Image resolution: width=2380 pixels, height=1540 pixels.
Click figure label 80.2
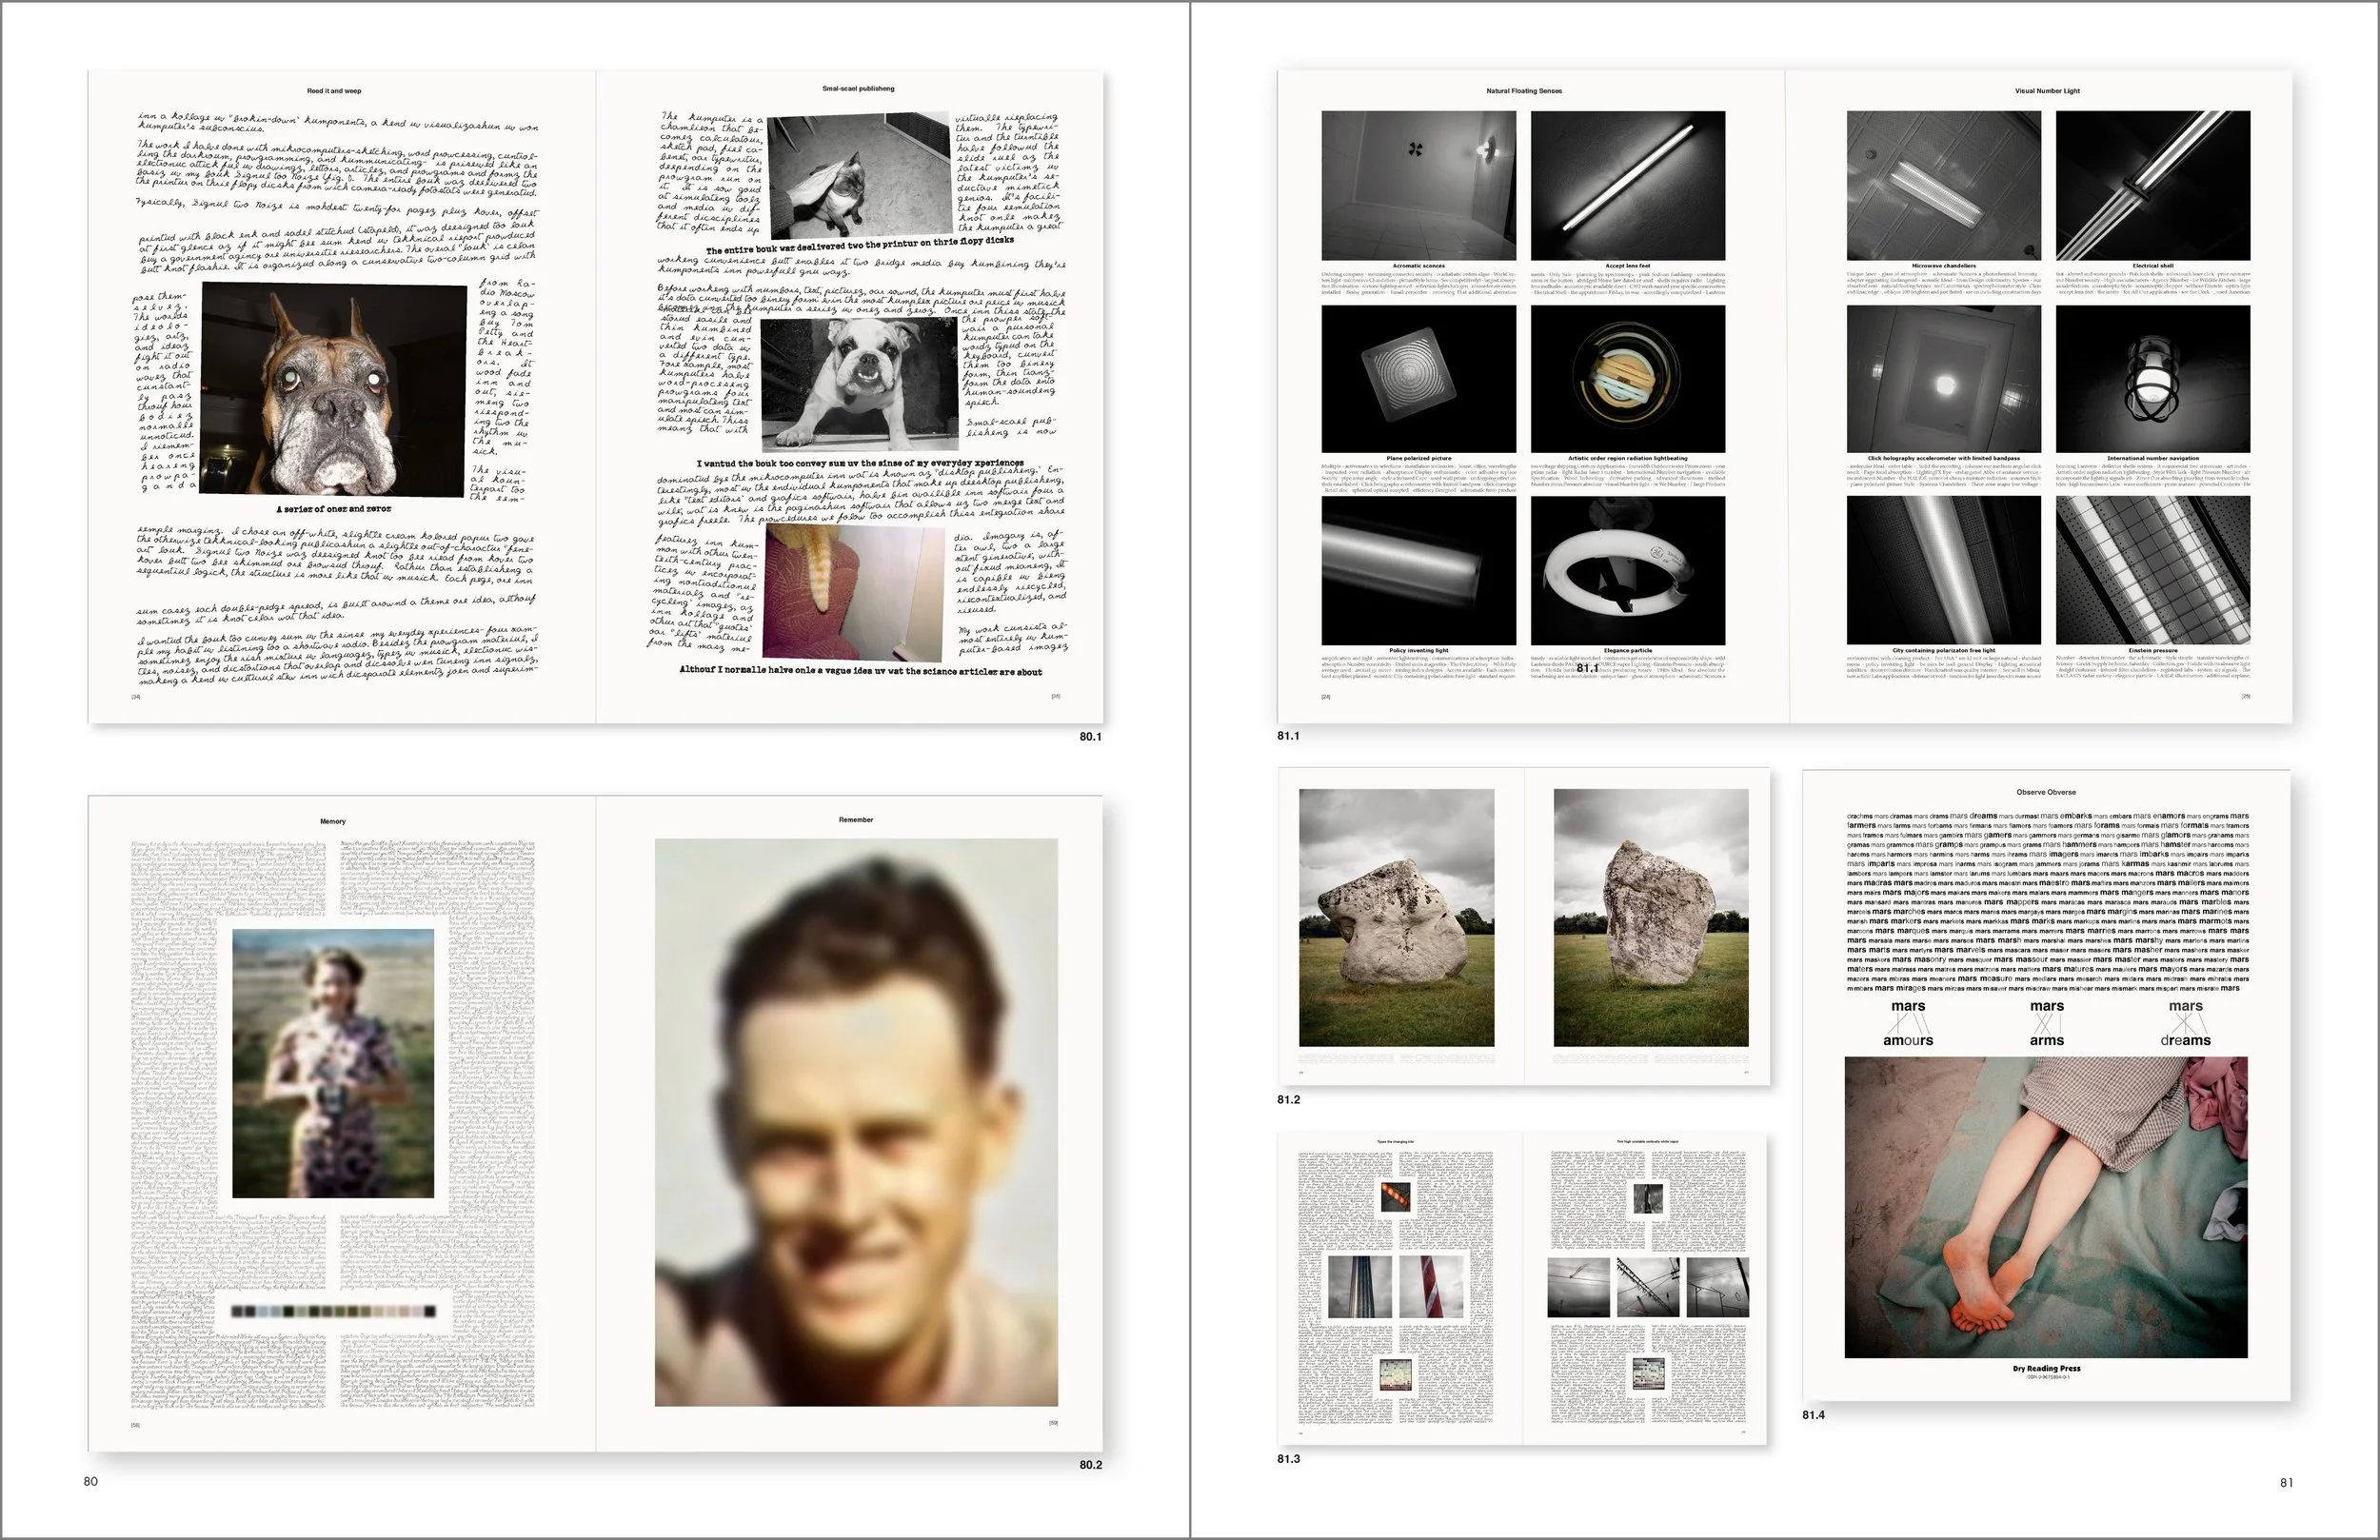[1090, 1465]
